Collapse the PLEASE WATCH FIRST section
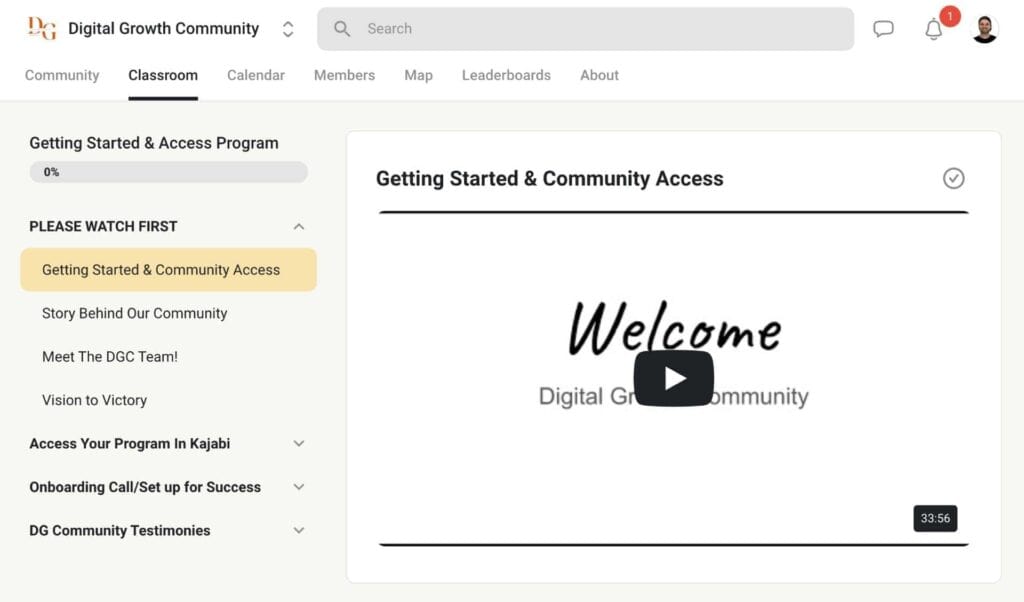Image resolution: width=1024 pixels, height=602 pixels. click(x=298, y=227)
